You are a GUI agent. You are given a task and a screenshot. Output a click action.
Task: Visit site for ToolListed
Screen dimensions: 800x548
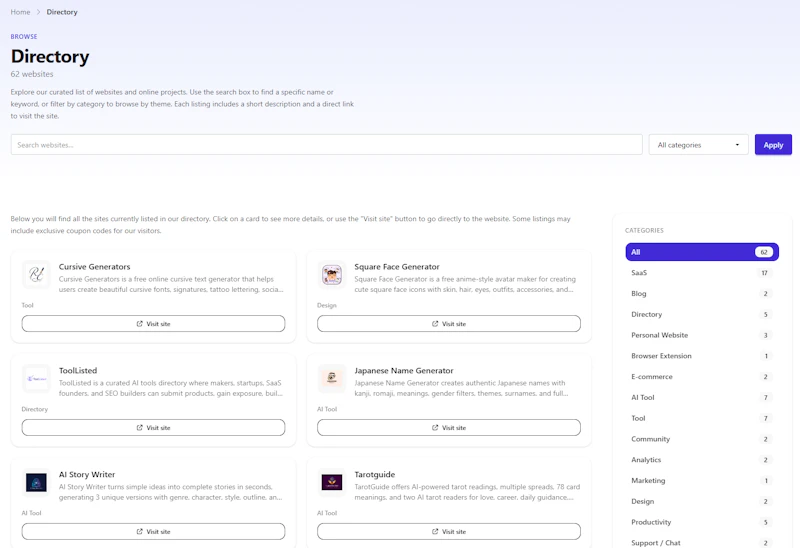coord(154,428)
